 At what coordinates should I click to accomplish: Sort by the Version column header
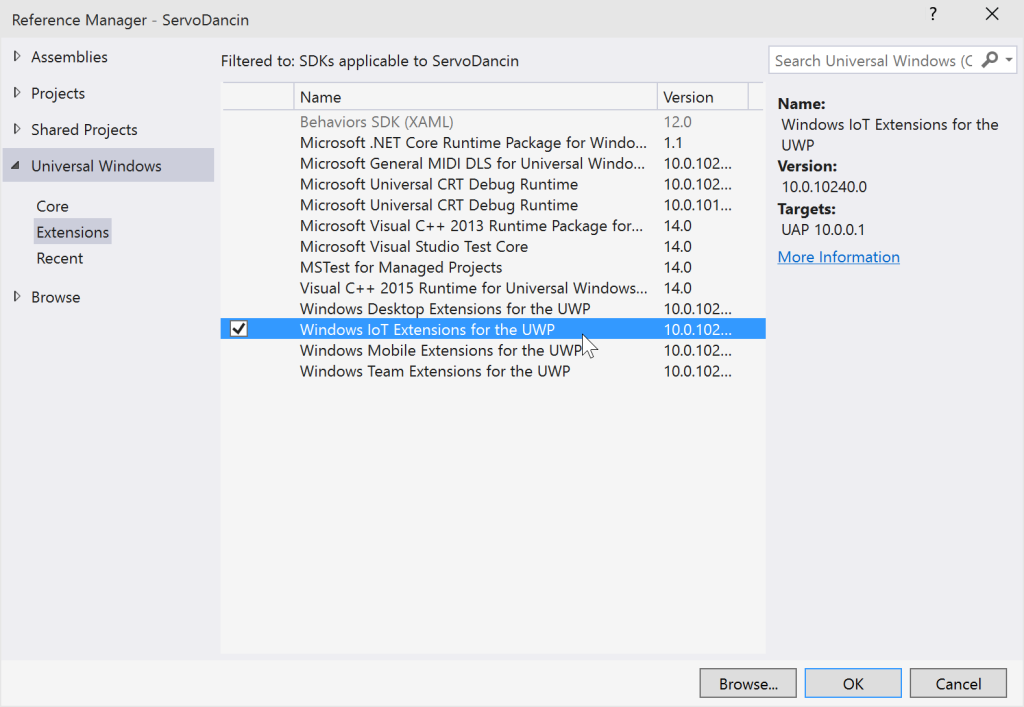click(x=702, y=97)
